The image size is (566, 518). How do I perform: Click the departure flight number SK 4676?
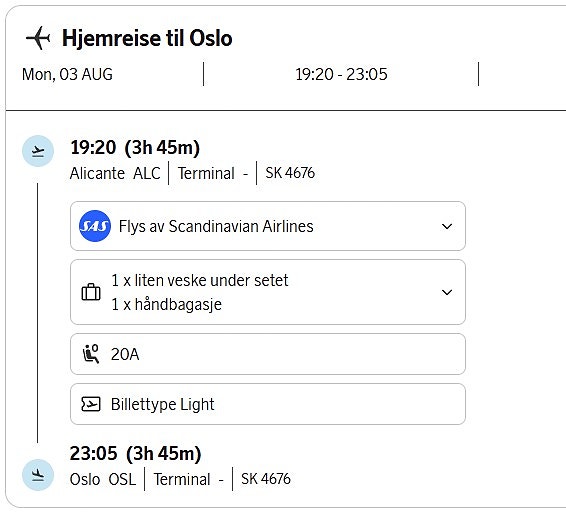click(x=290, y=173)
